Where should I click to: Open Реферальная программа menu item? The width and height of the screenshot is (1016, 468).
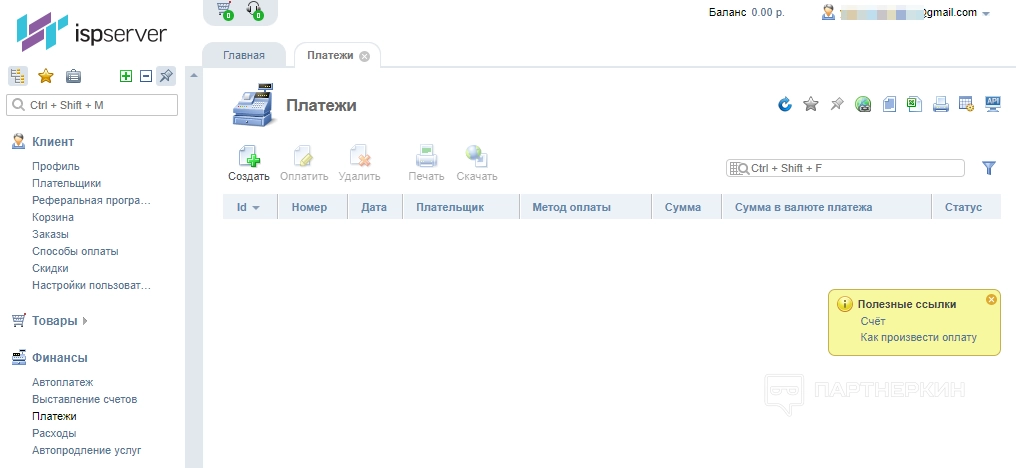(91, 200)
